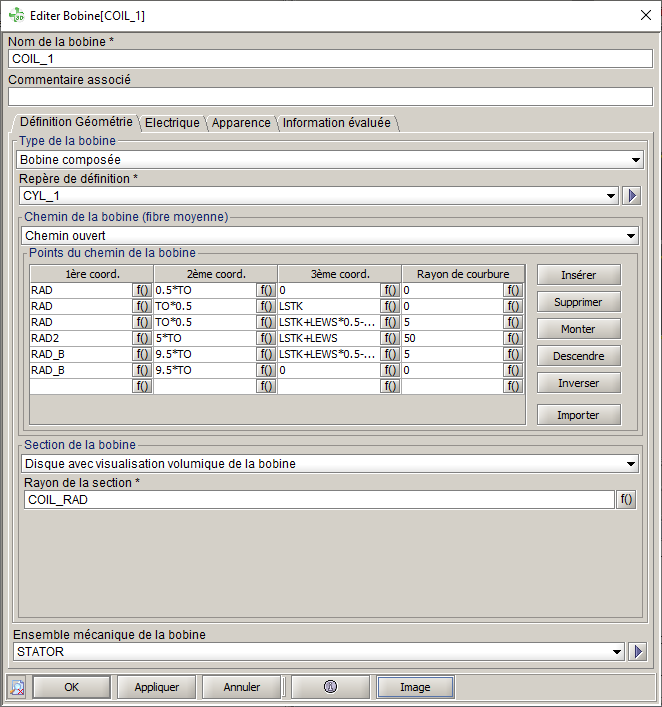This screenshot has width=662, height=707.
Task: Click arrow button next to STATOR ensemble
Action: click(640, 652)
